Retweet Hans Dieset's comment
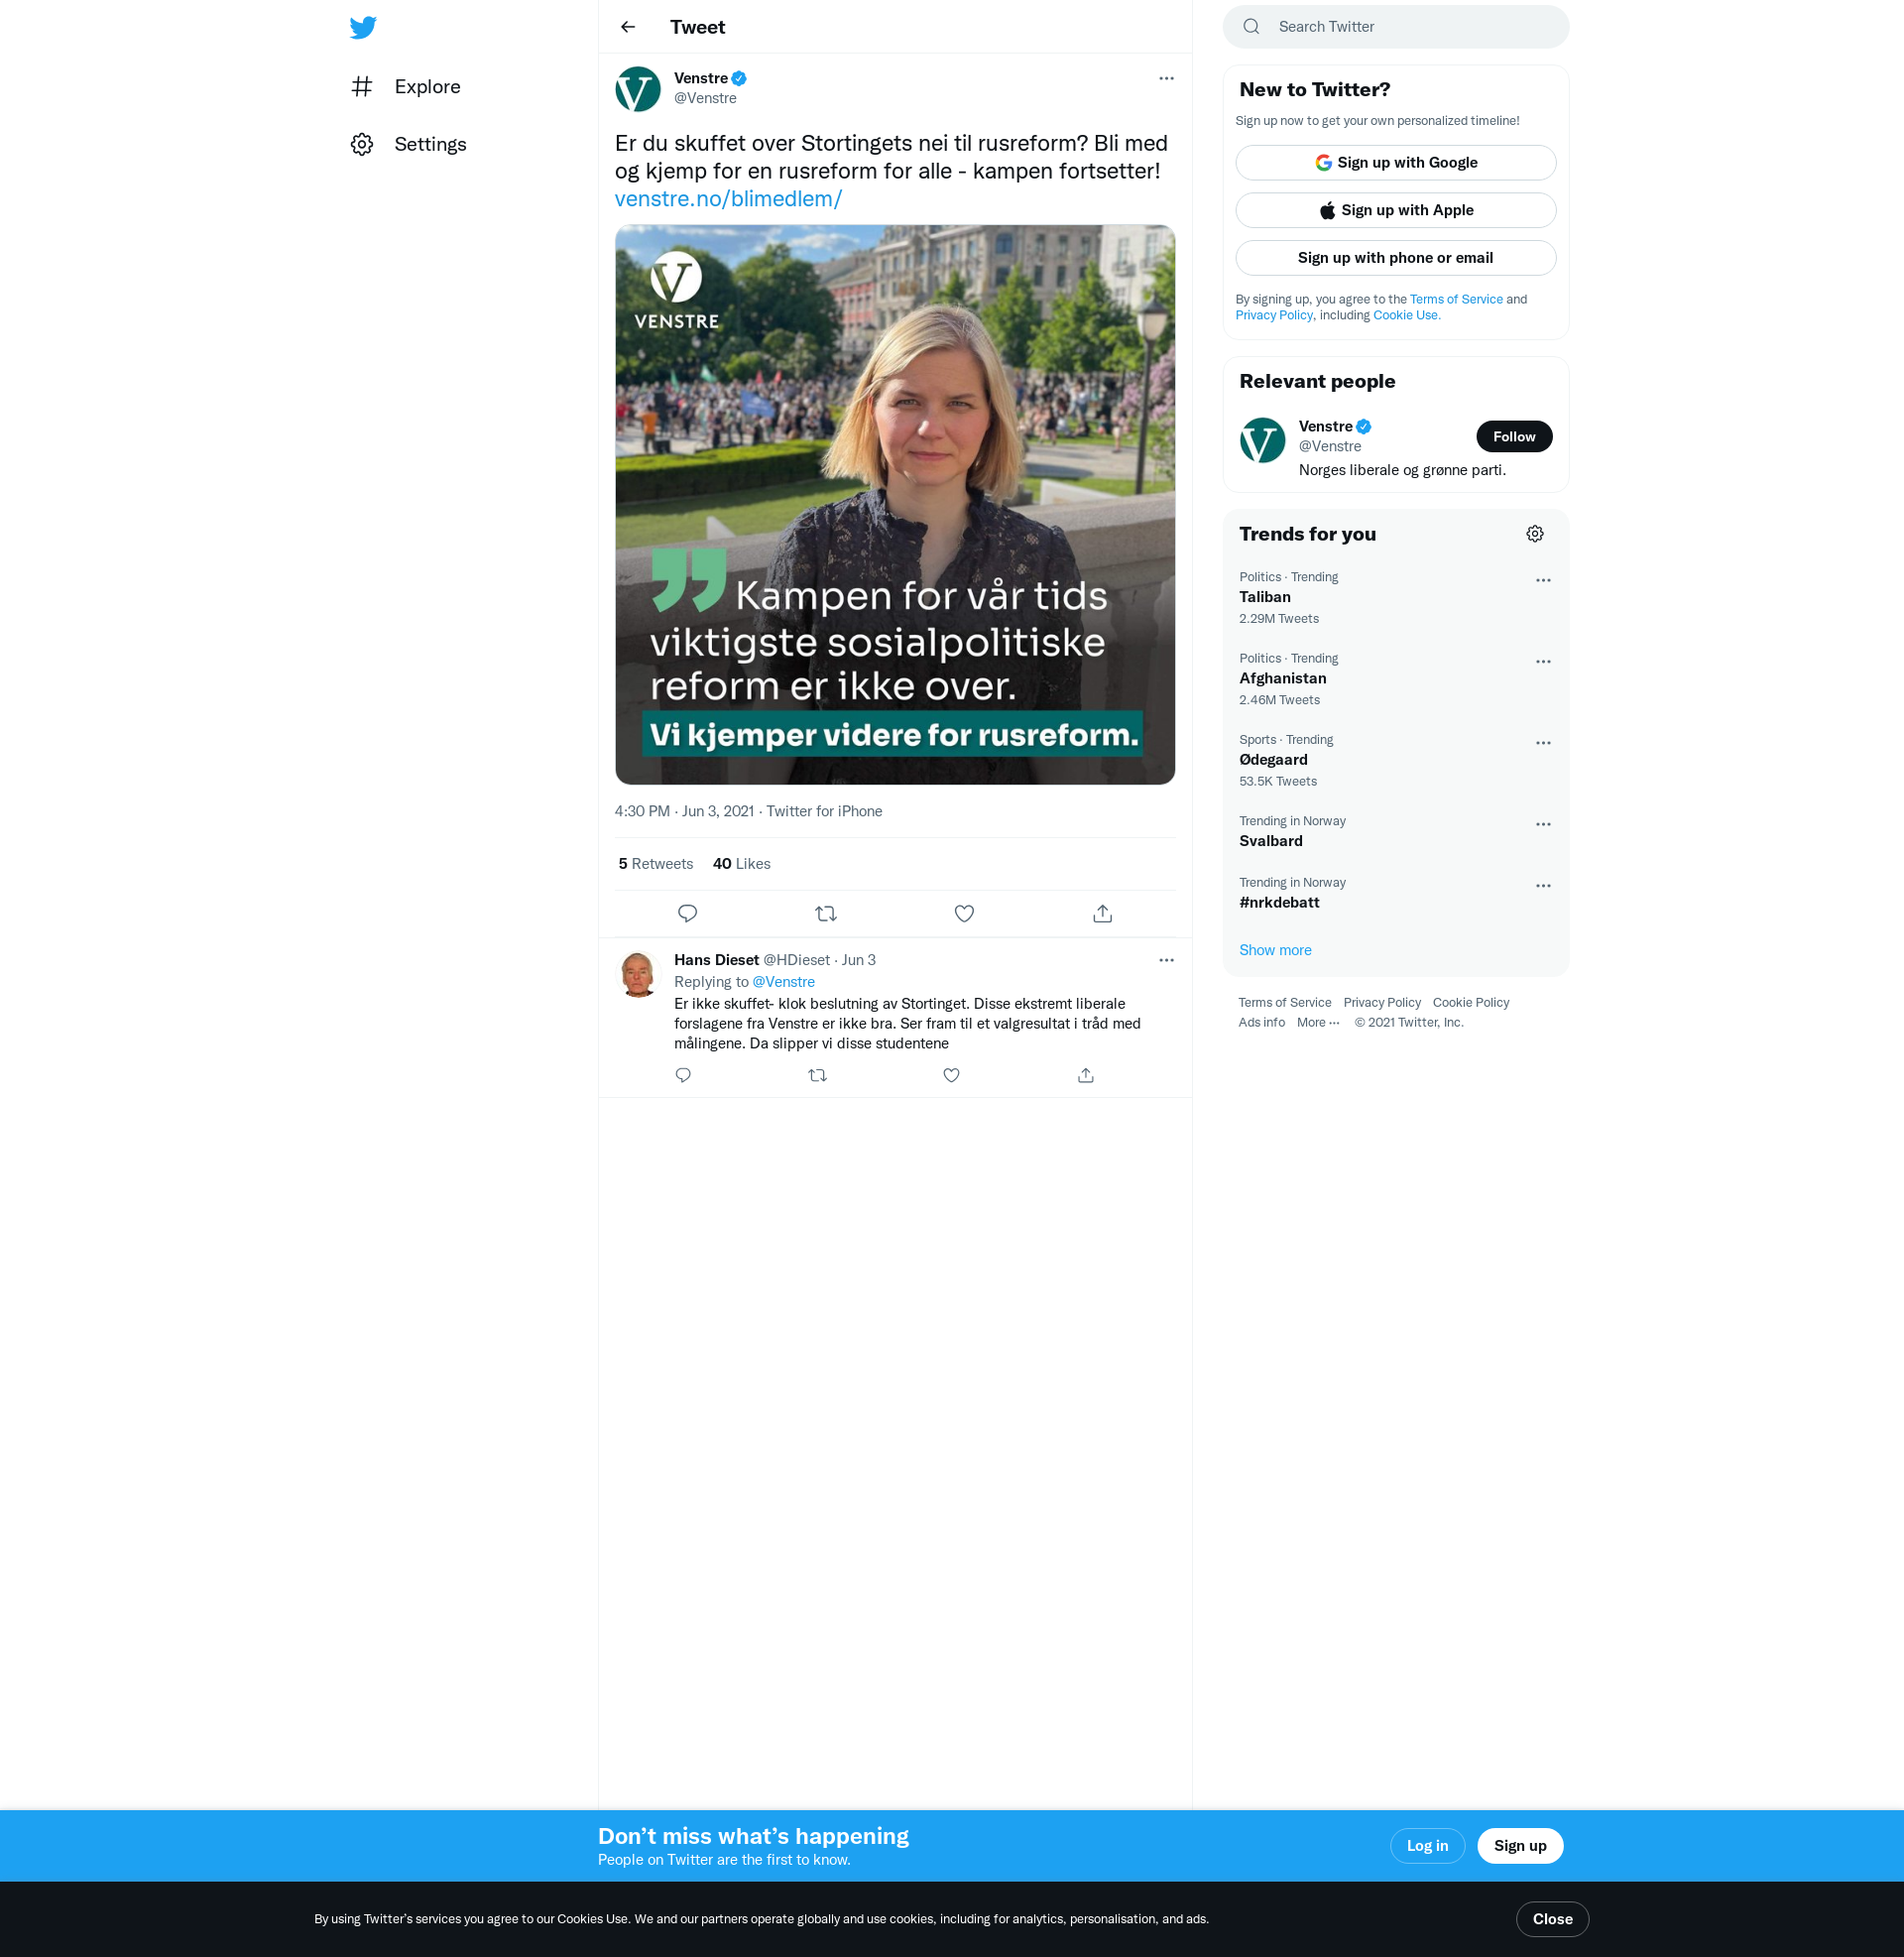 (817, 1076)
